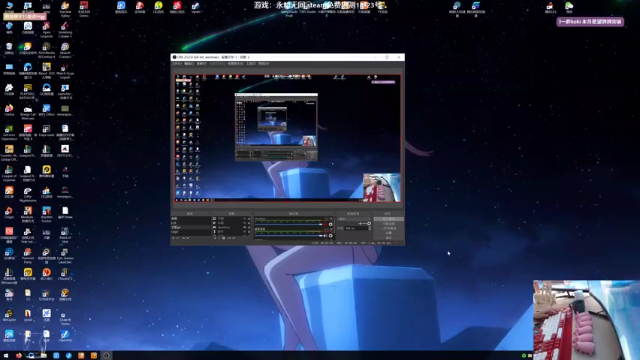The width and height of the screenshot is (640, 360).
Task: Open the Stardew Valley desktop shortcut
Action: tap(65, 8)
